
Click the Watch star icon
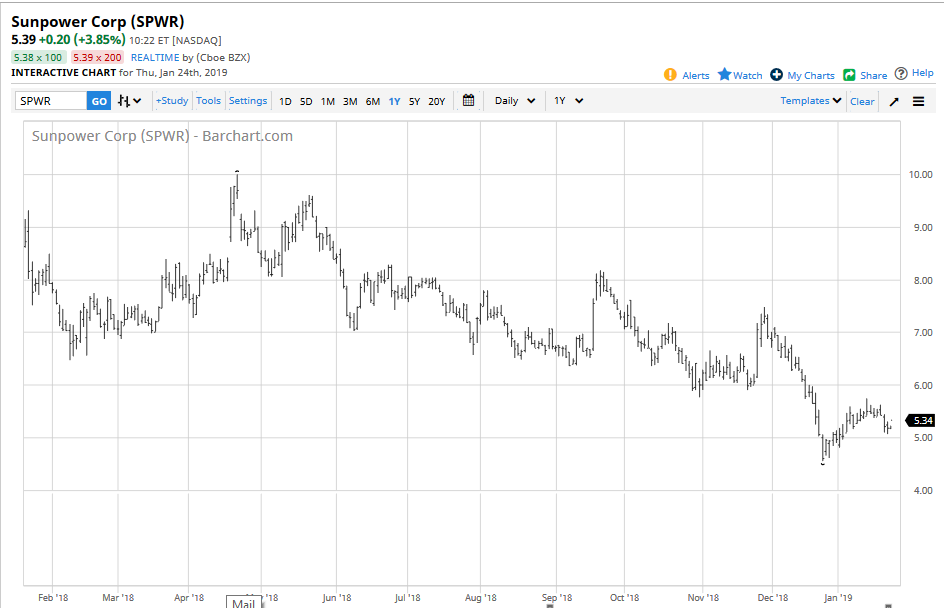coord(724,74)
